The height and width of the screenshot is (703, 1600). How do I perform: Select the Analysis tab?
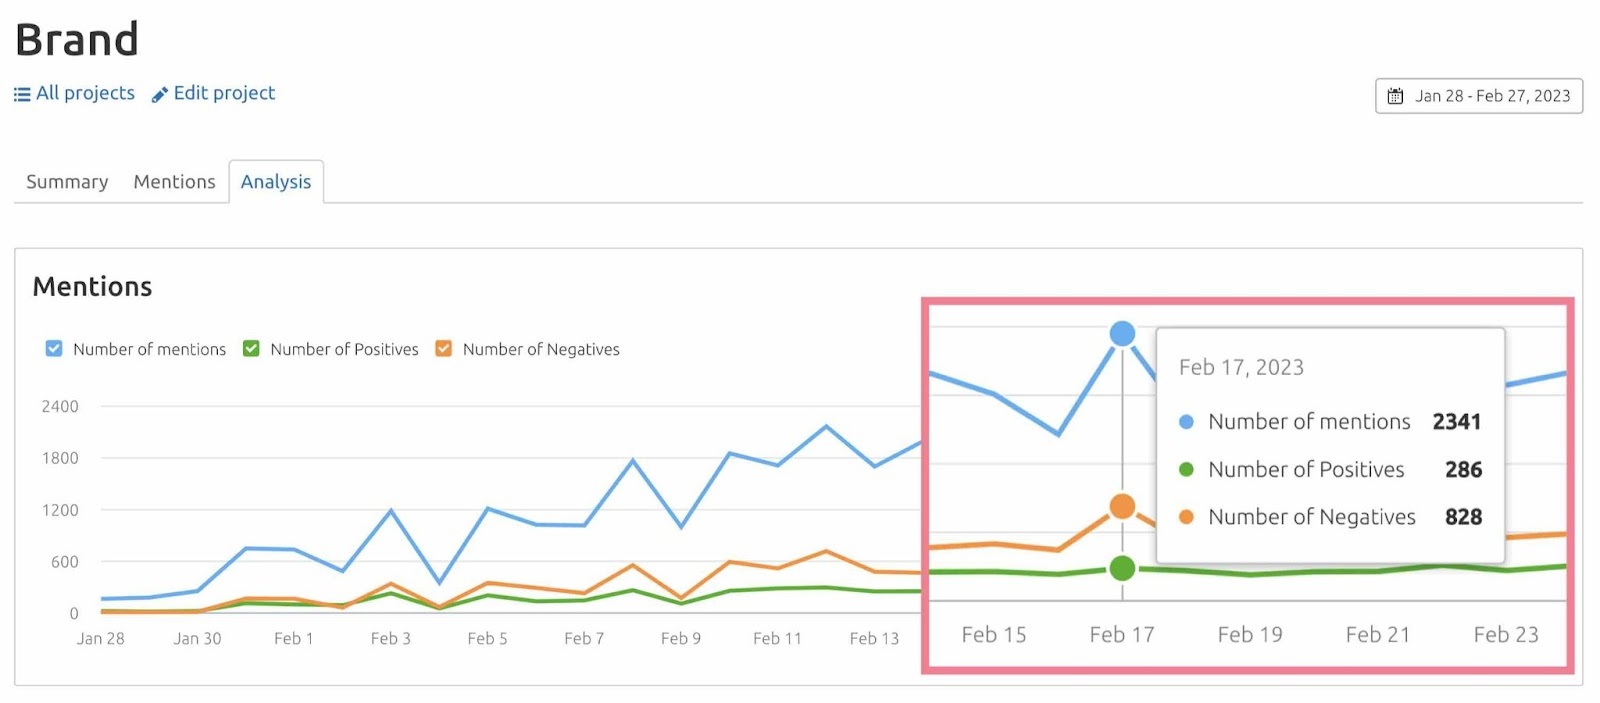coord(275,181)
